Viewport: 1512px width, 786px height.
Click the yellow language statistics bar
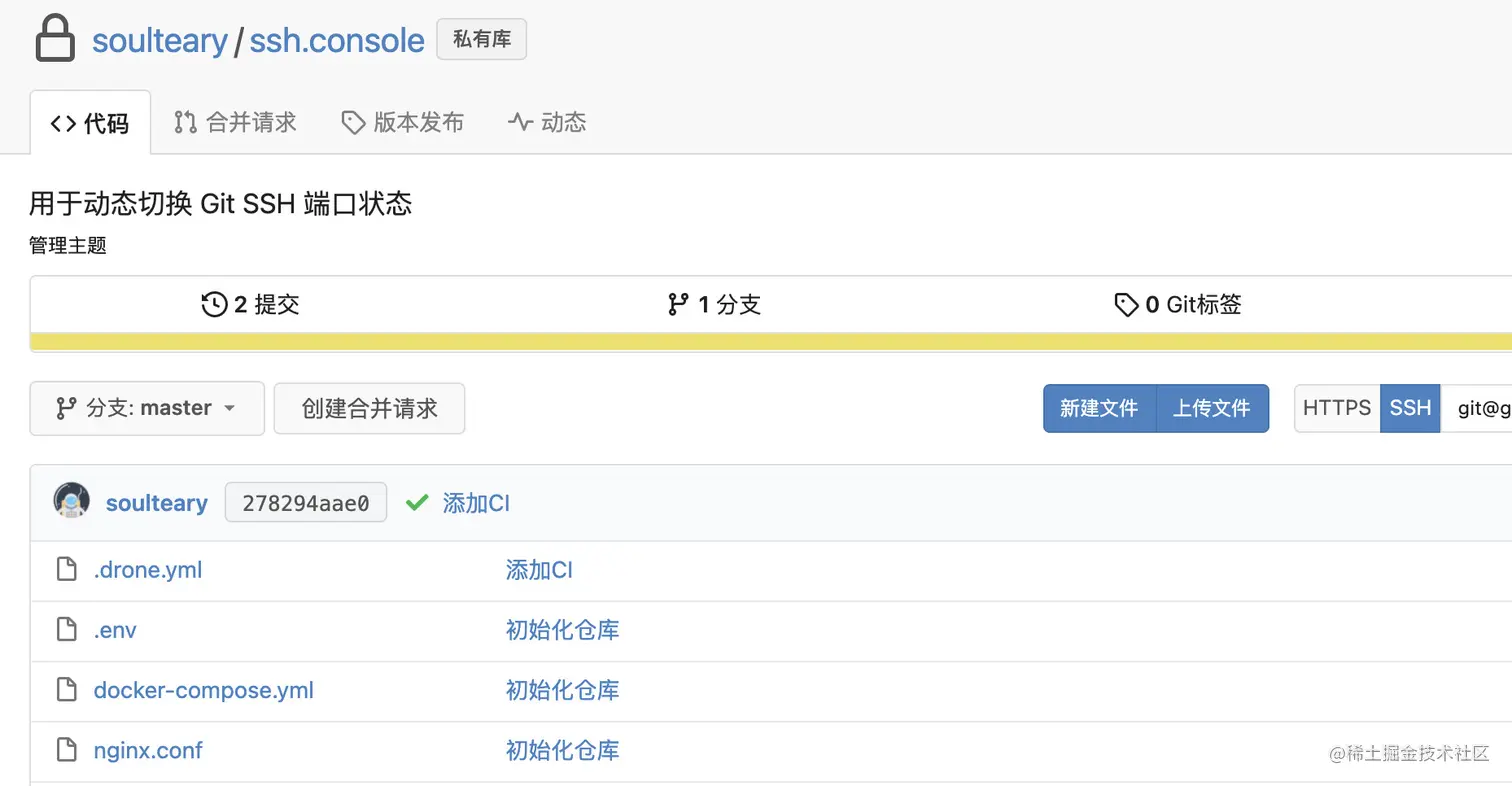click(x=771, y=342)
